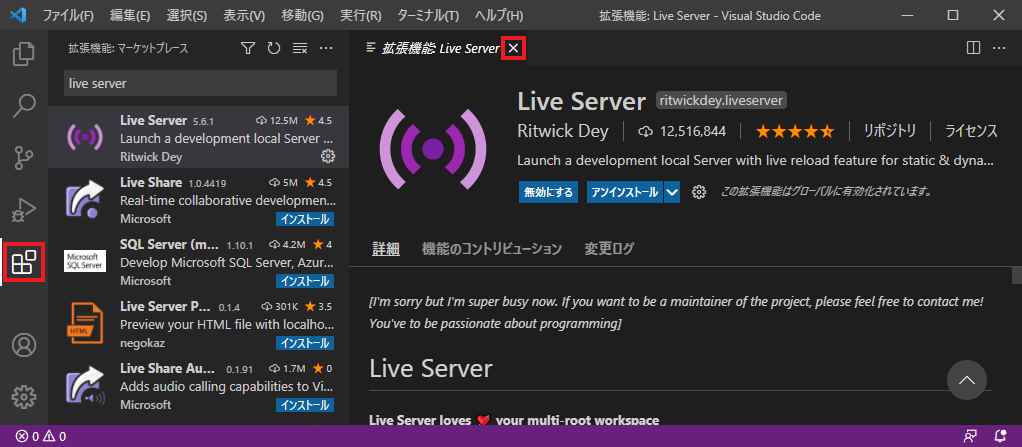Clear extensions search results icon

click(300, 48)
